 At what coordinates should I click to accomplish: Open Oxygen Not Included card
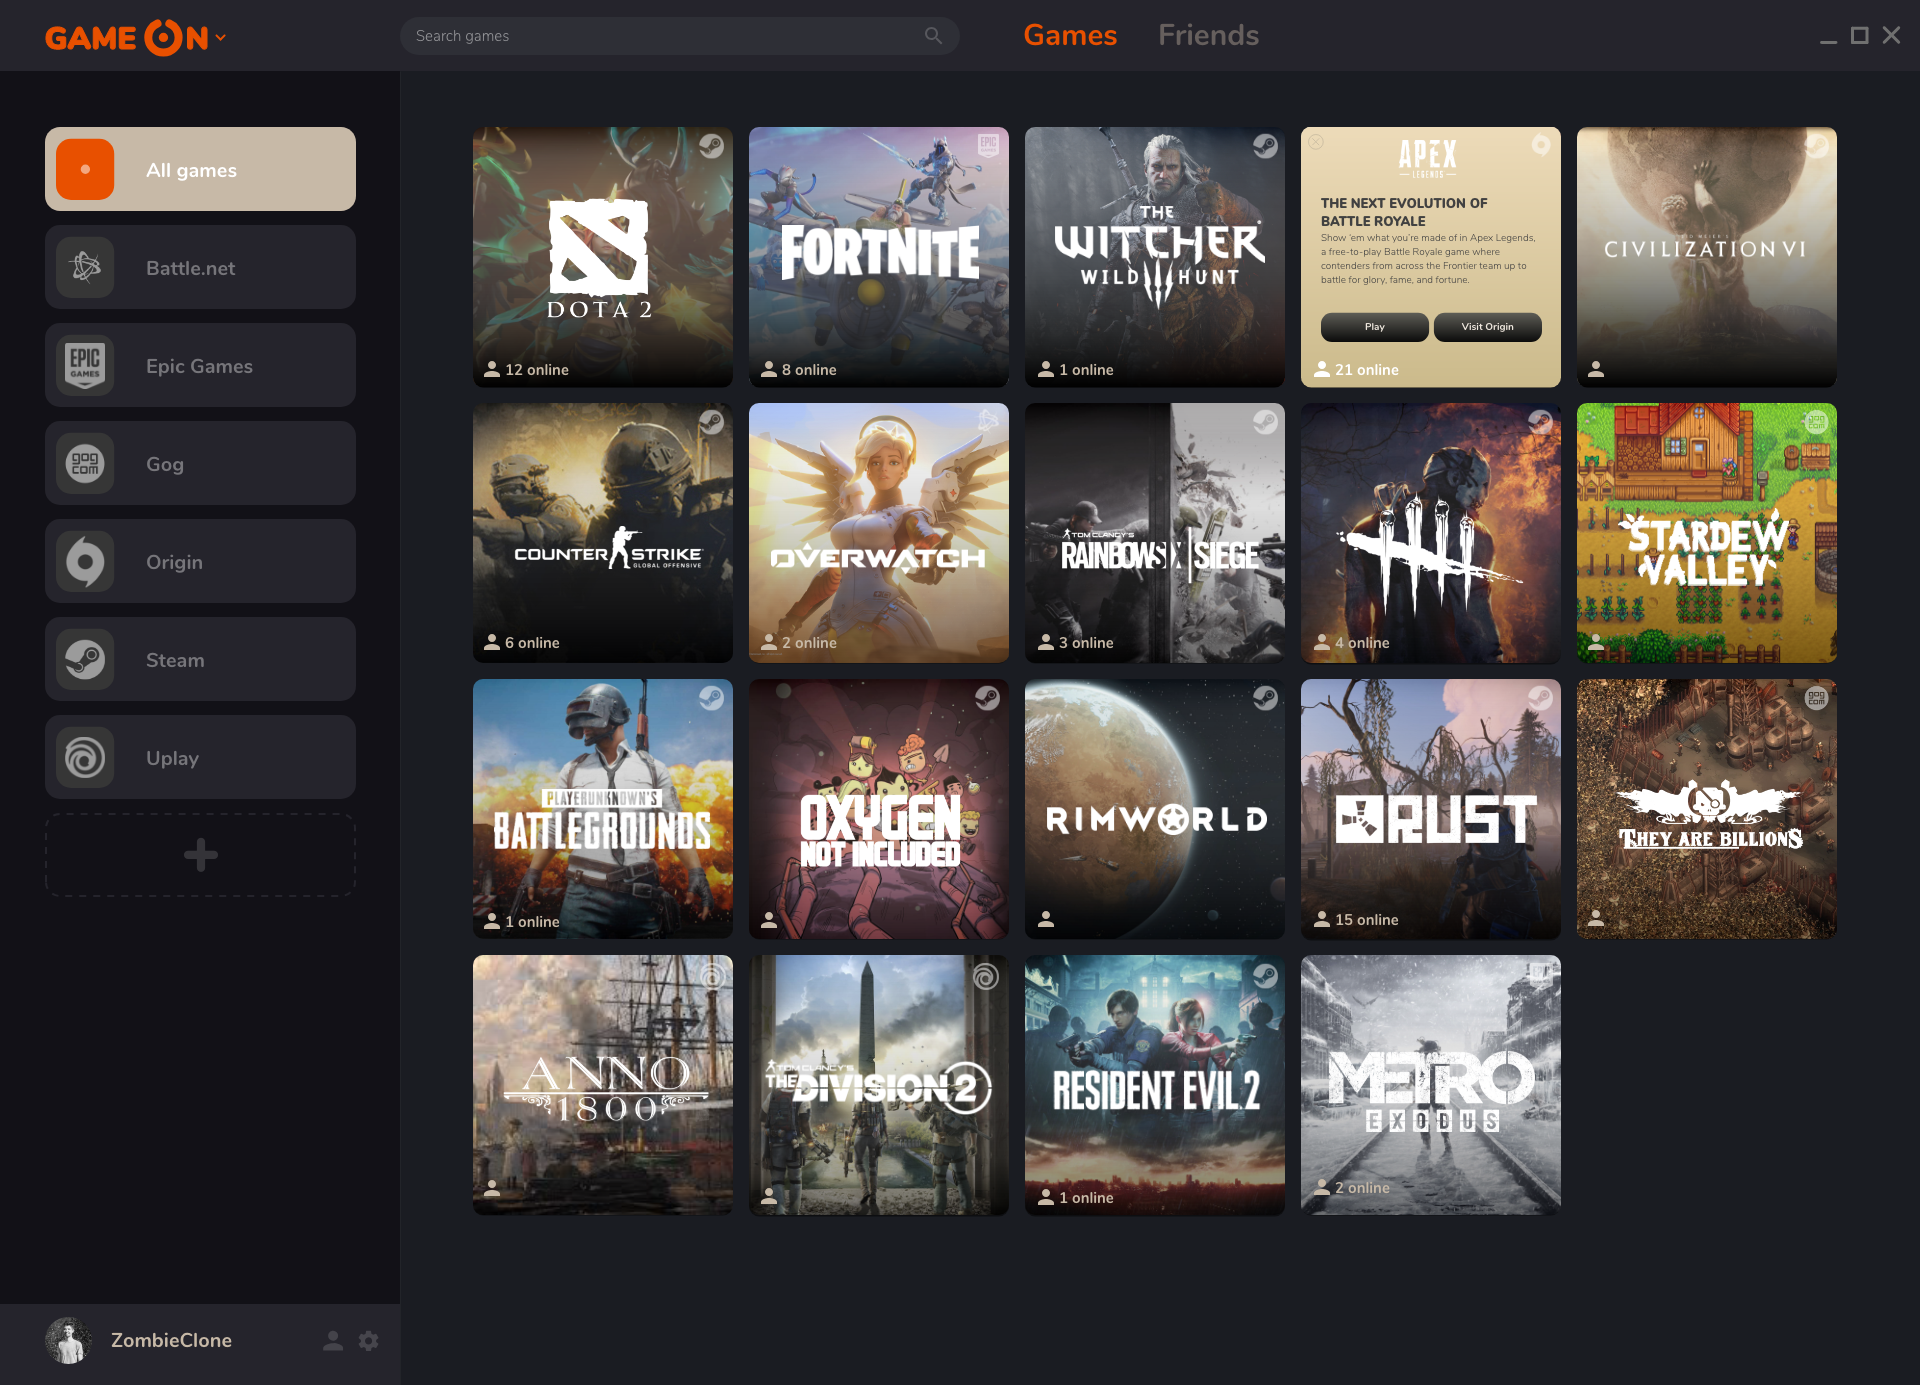879,809
